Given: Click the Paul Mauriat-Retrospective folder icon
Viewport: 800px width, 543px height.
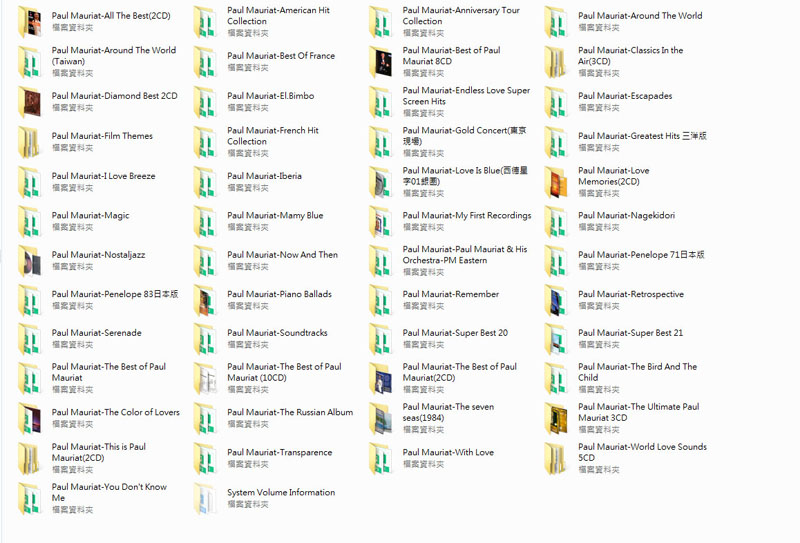Looking at the screenshot, I should pos(557,300).
